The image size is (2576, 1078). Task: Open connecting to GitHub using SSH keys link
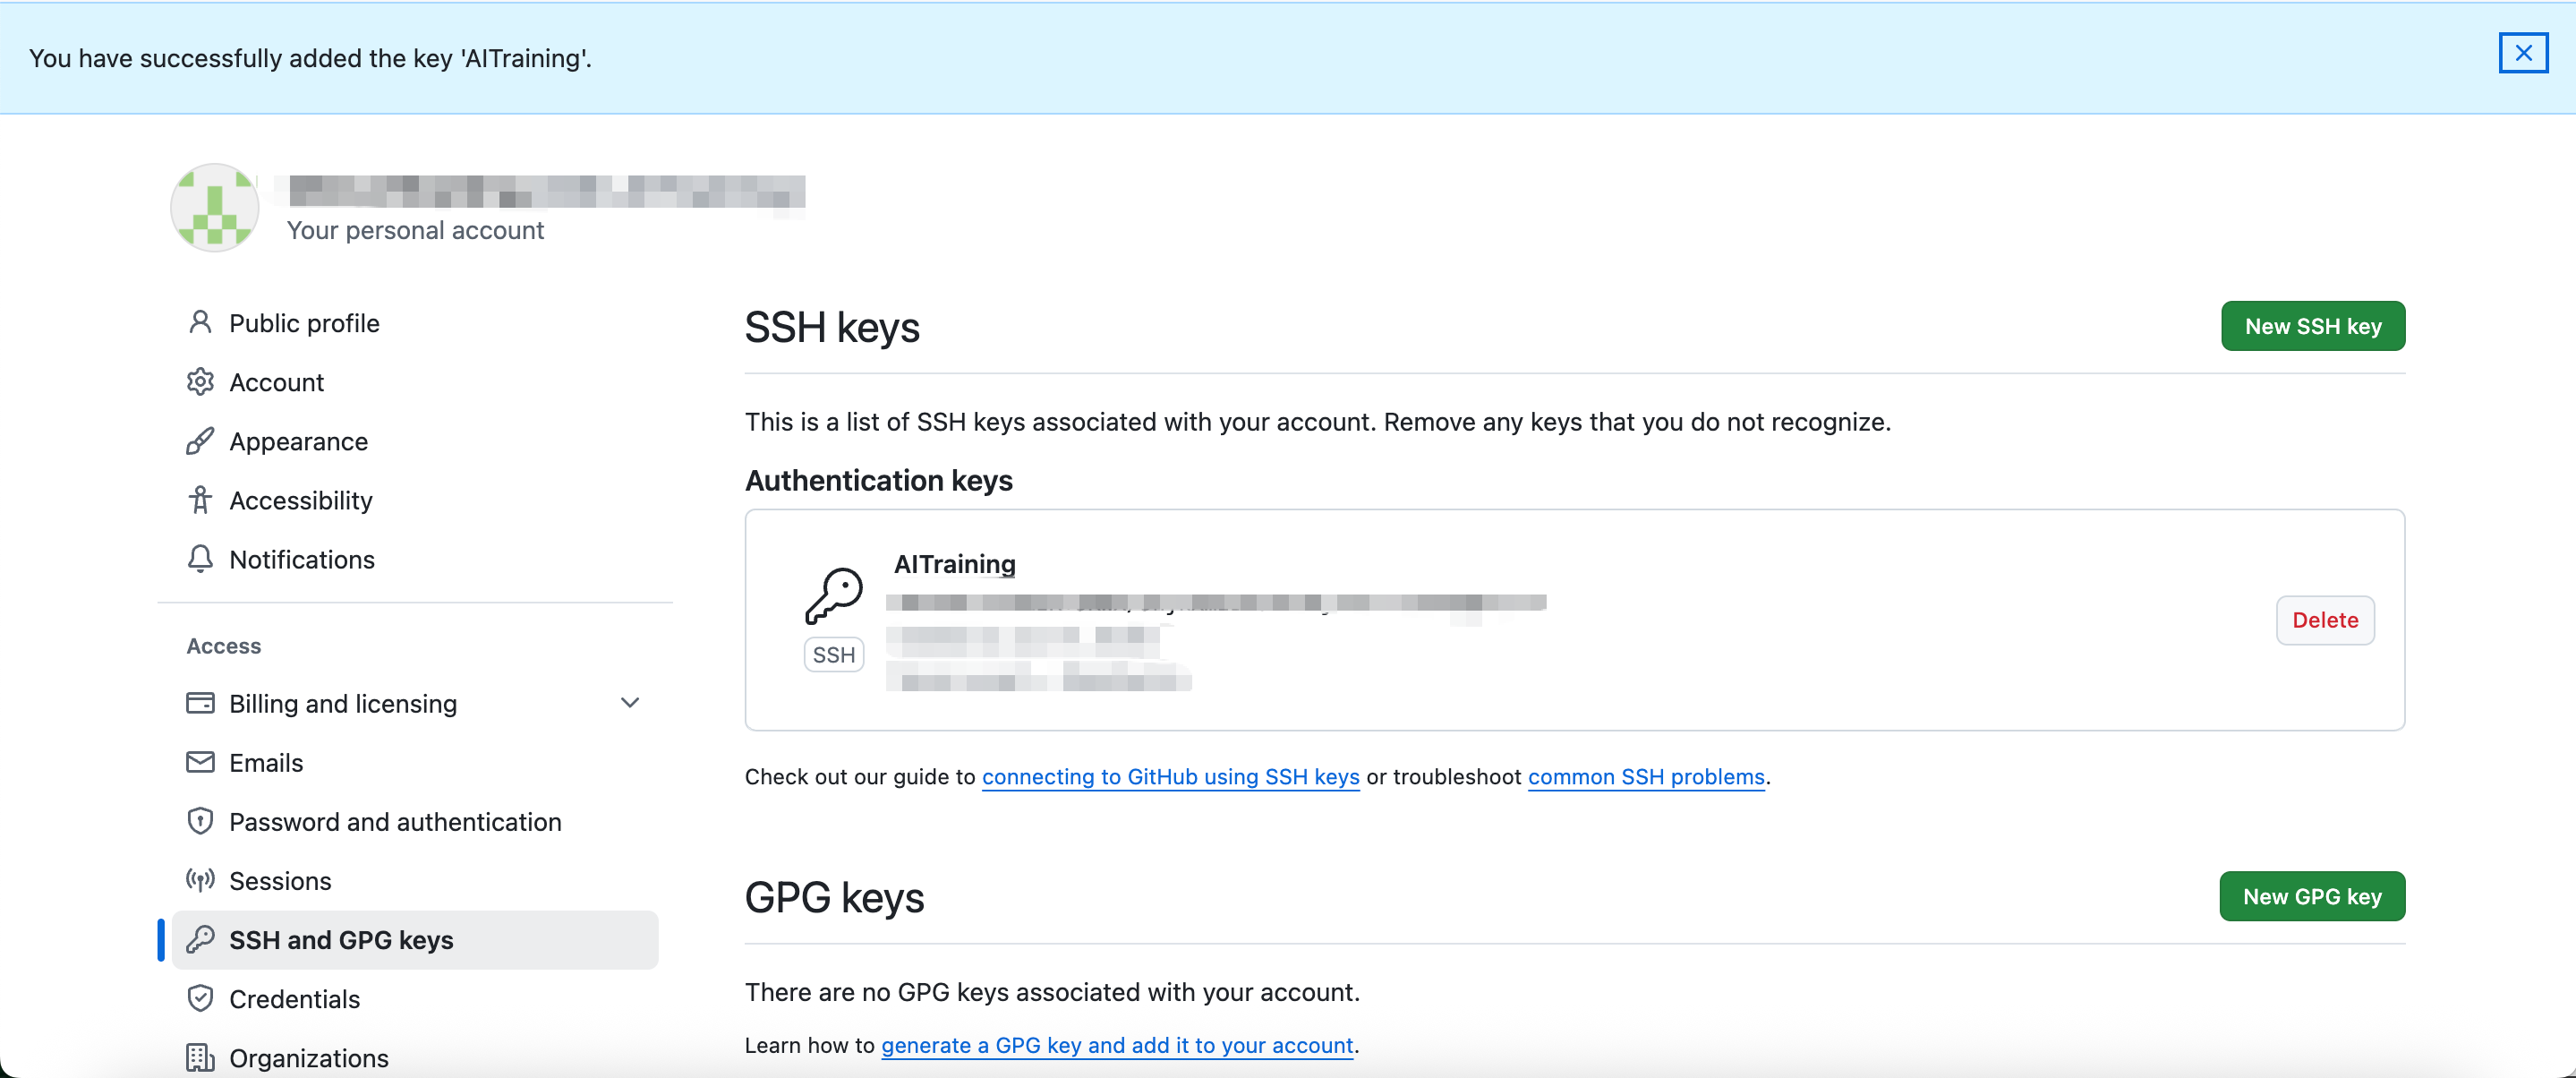point(1170,777)
